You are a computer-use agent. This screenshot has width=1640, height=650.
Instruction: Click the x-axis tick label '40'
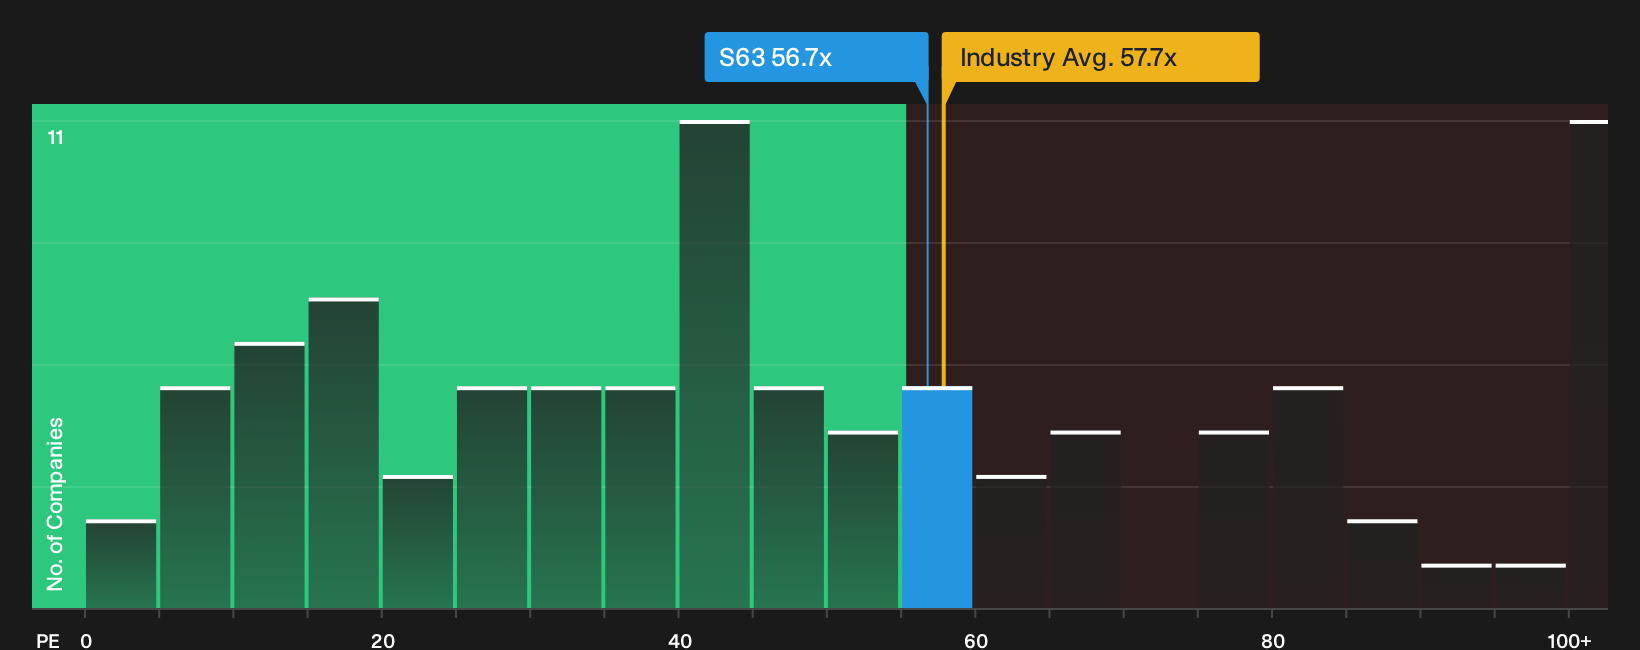[x=680, y=640]
